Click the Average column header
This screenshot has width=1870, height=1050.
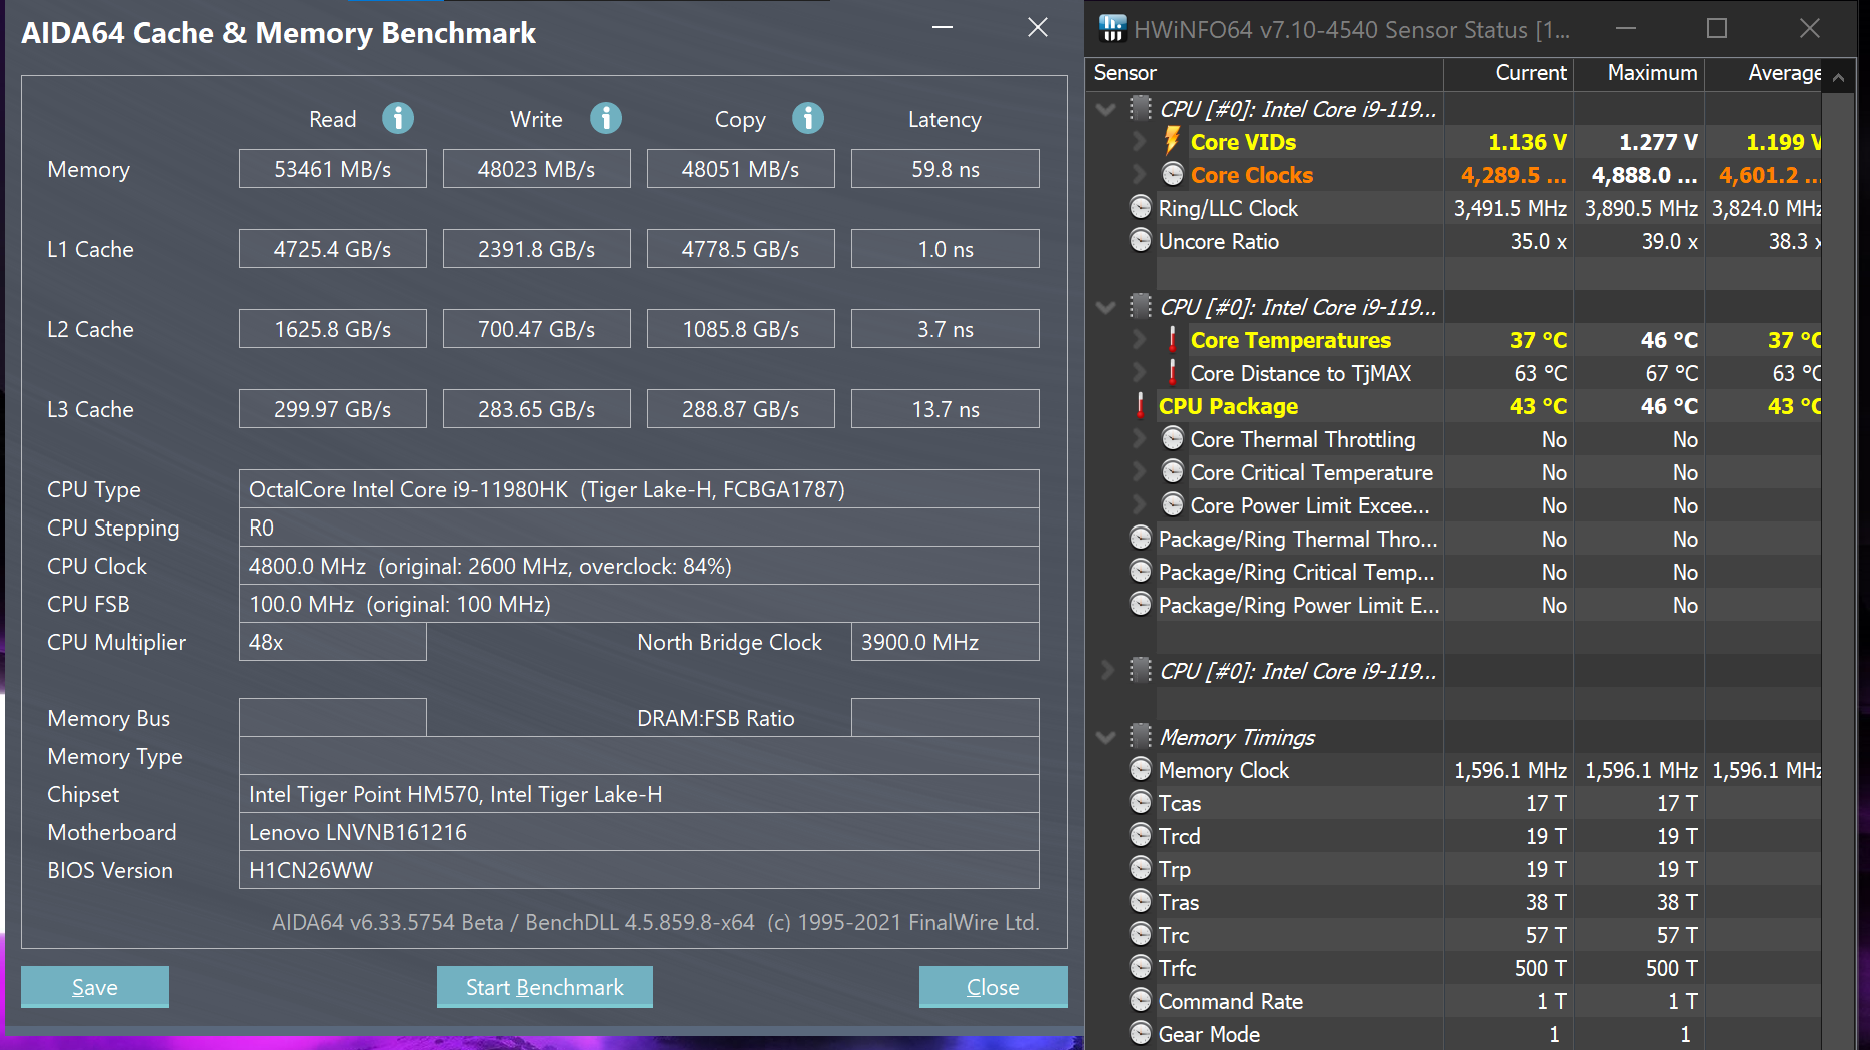click(x=1763, y=73)
